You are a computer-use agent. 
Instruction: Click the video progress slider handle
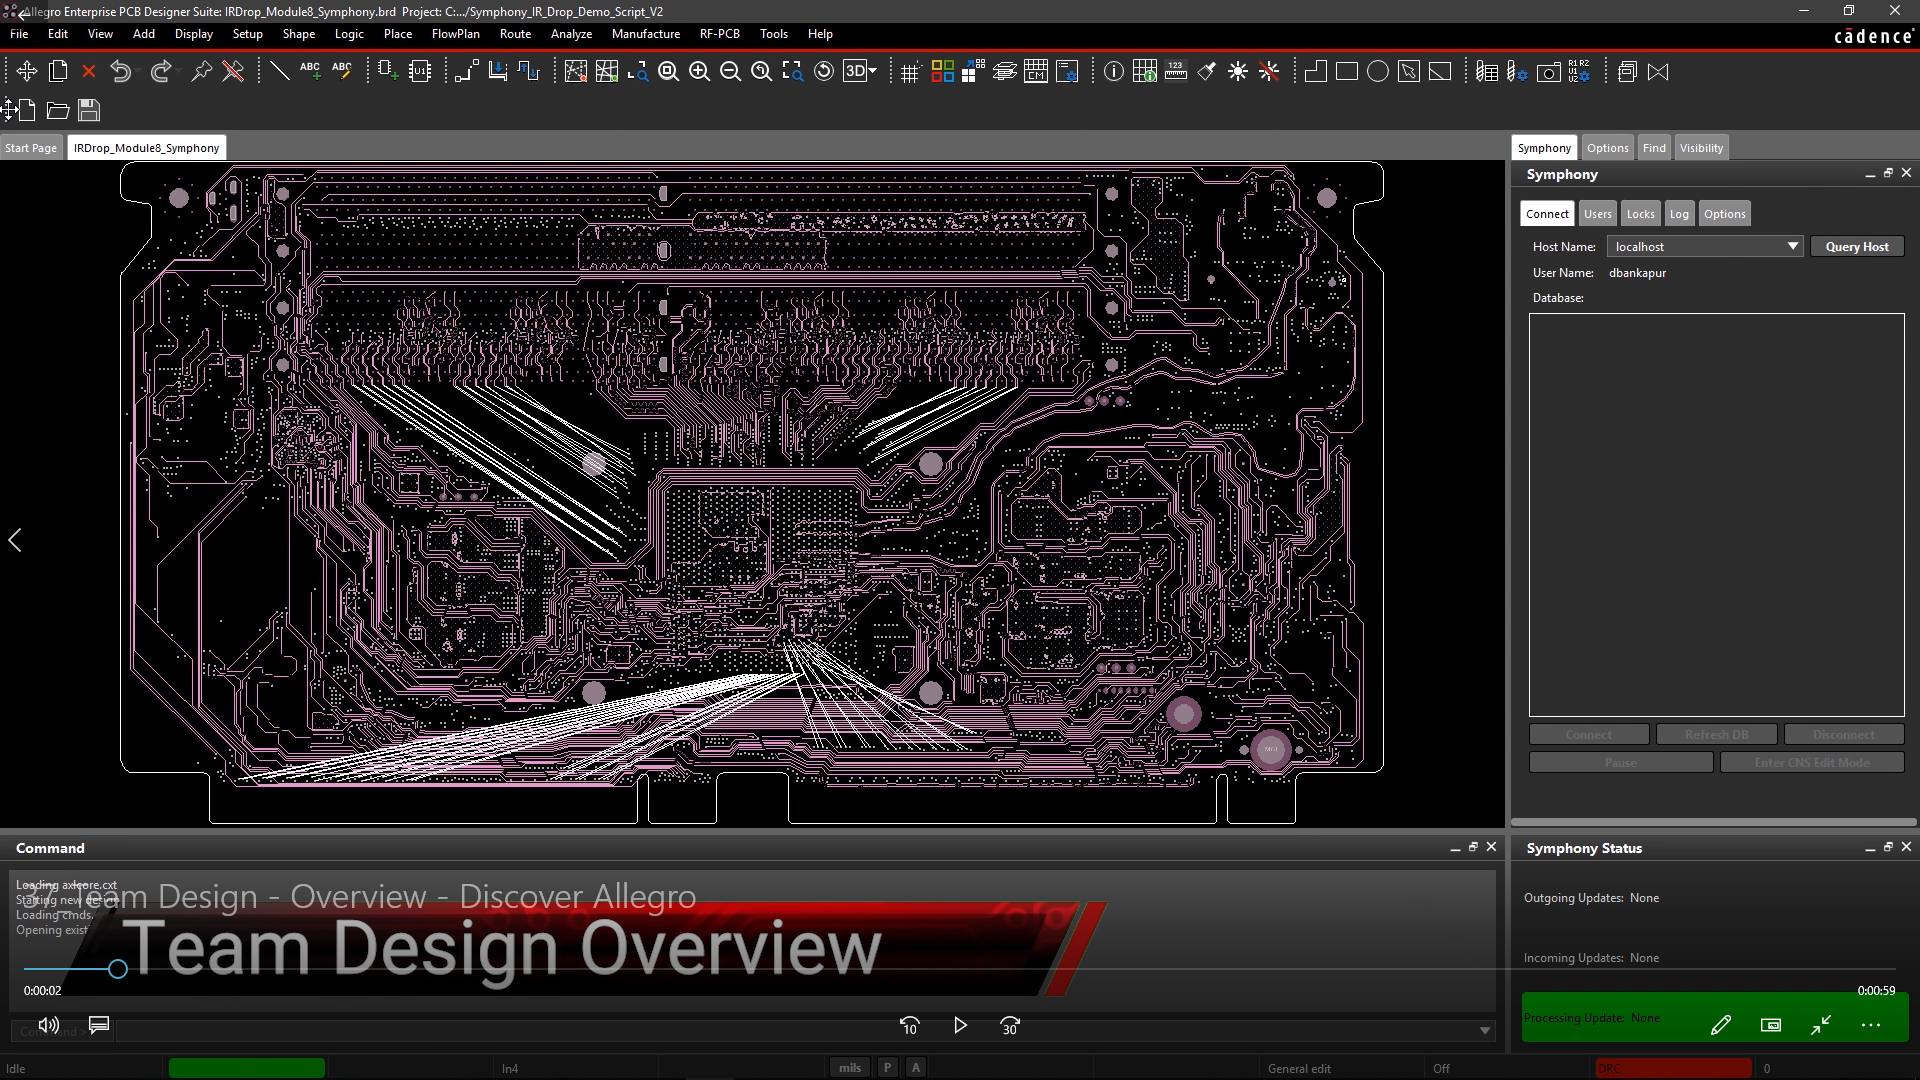click(118, 969)
